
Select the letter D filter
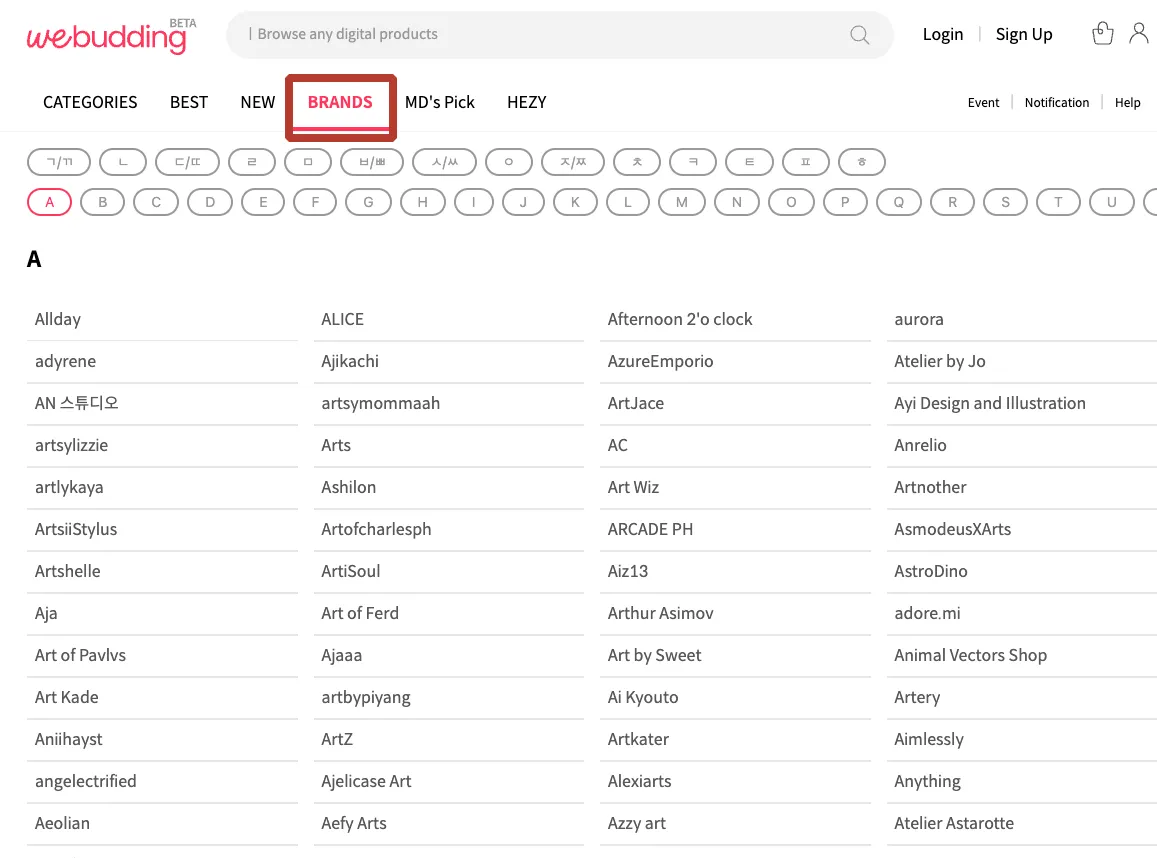pos(210,202)
